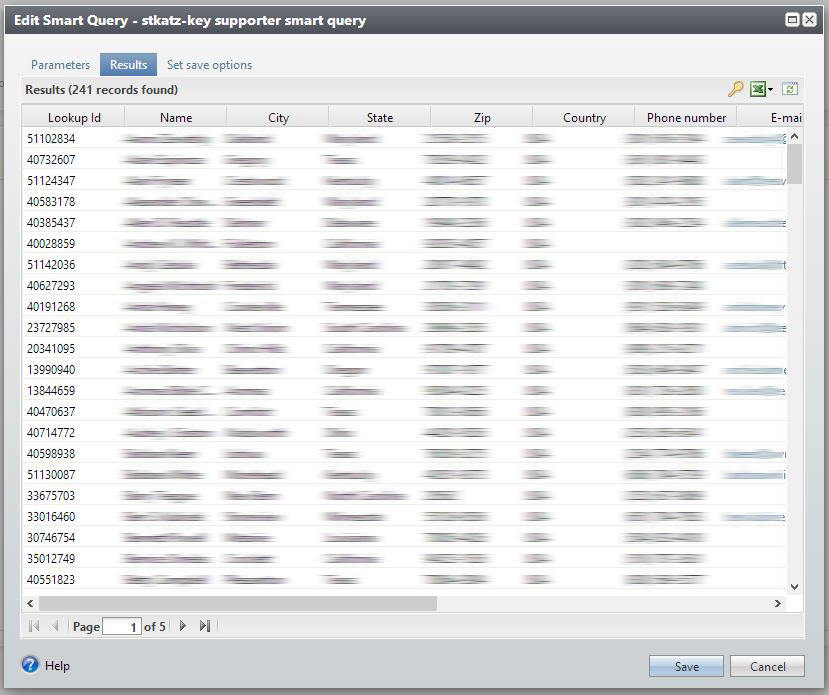The height and width of the screenshot is (695, 829).
Task: Open the Excel export dropdown arrow
Action: (x=770, y=90)
